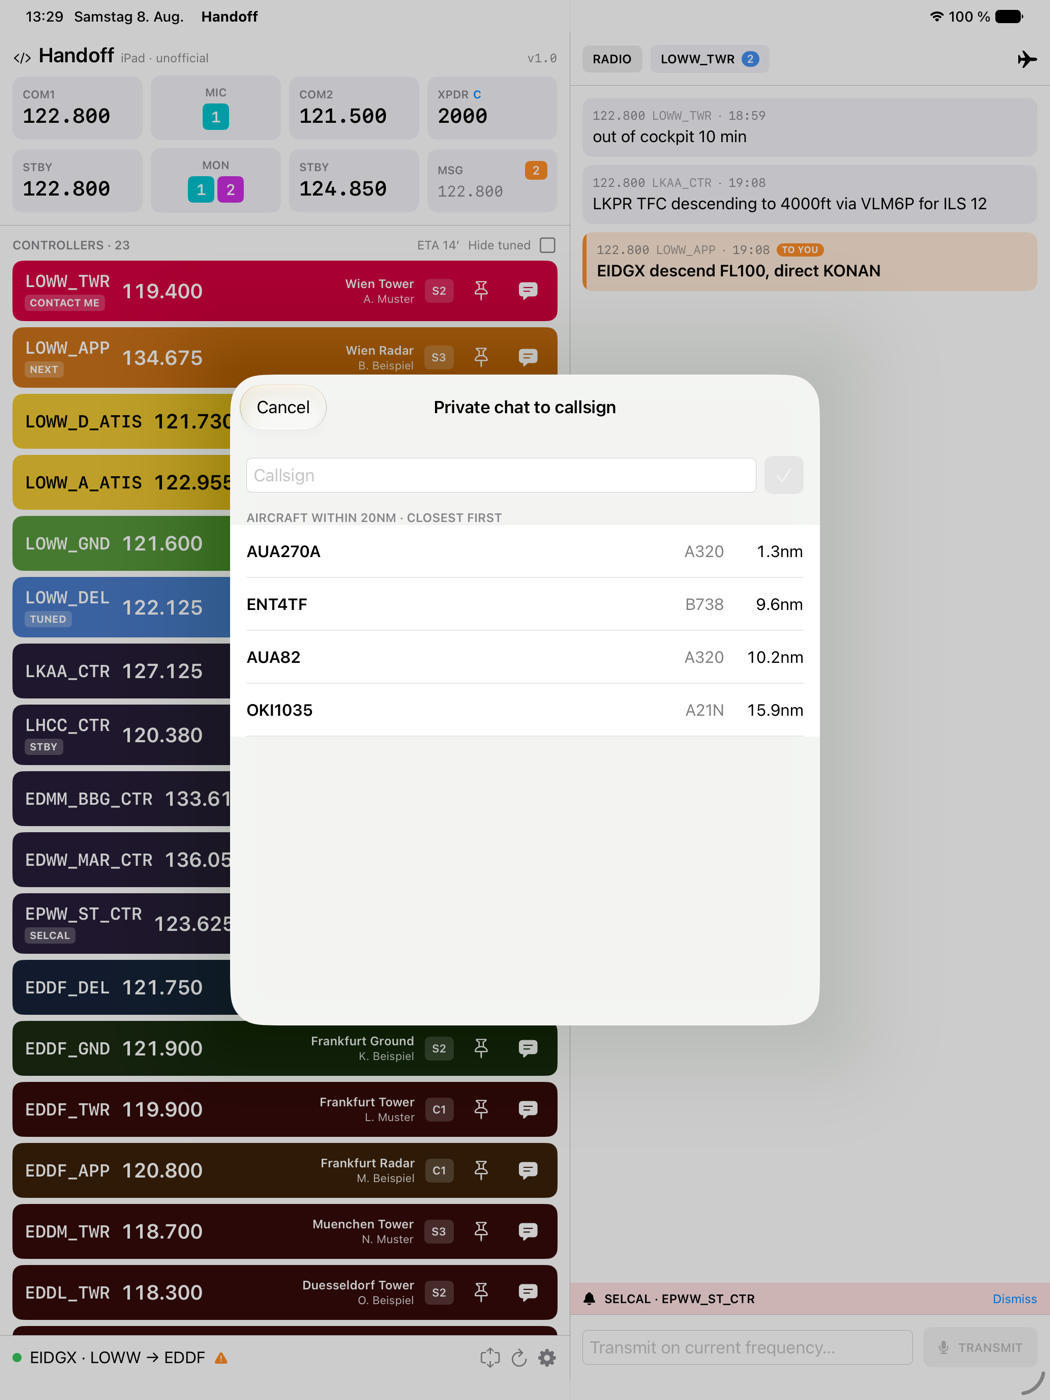The width and height of the screenshot is (1050, 1400).
Task: Toggle MIC channel 1
Action: (x=215, y=117)
